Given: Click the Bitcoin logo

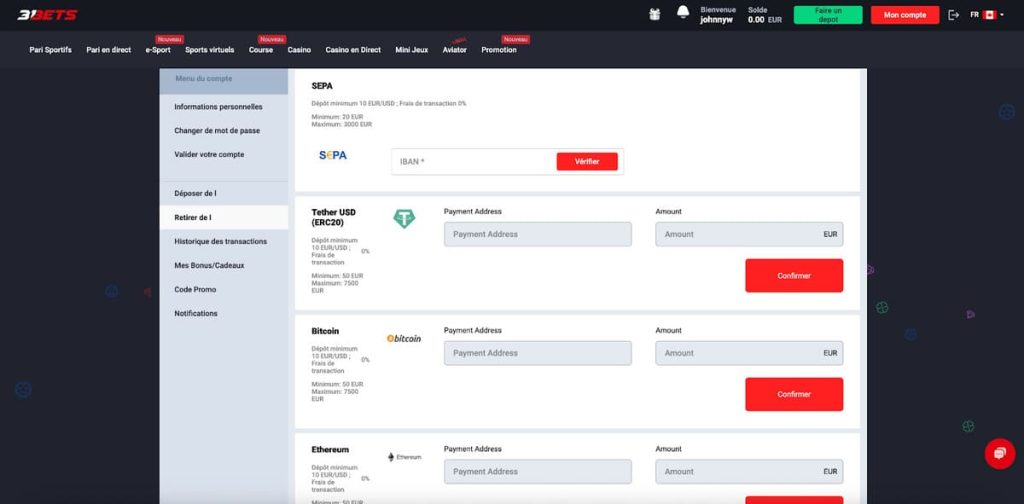Looking at the screenshot, I should (x=404, y=339).
